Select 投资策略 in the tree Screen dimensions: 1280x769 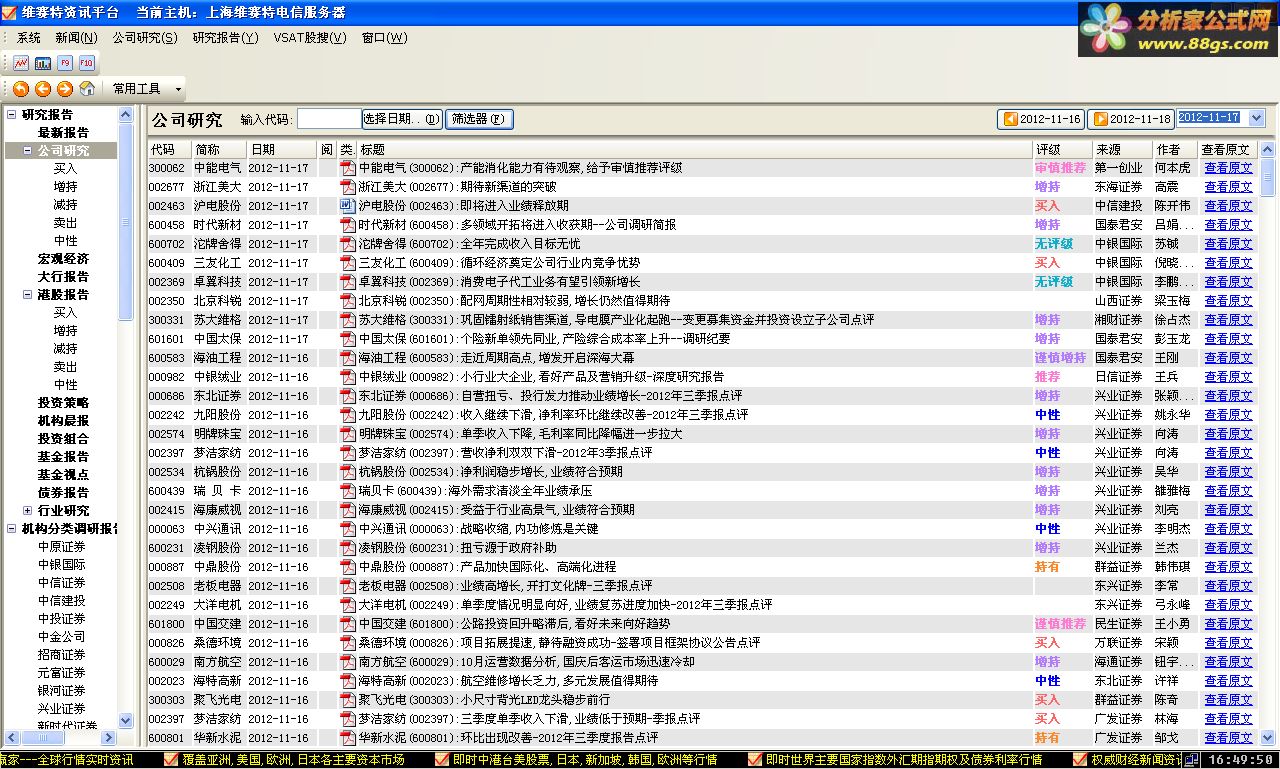(63, 403)
